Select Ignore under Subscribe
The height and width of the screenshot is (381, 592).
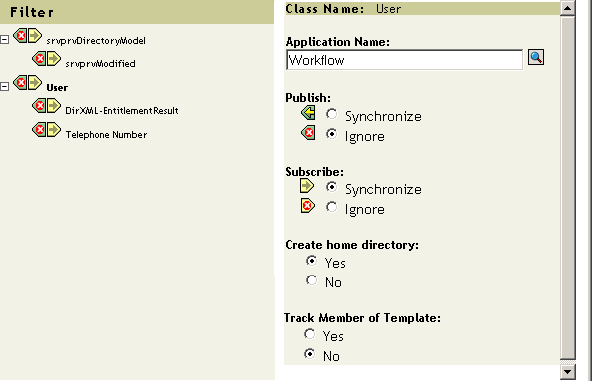331,207
